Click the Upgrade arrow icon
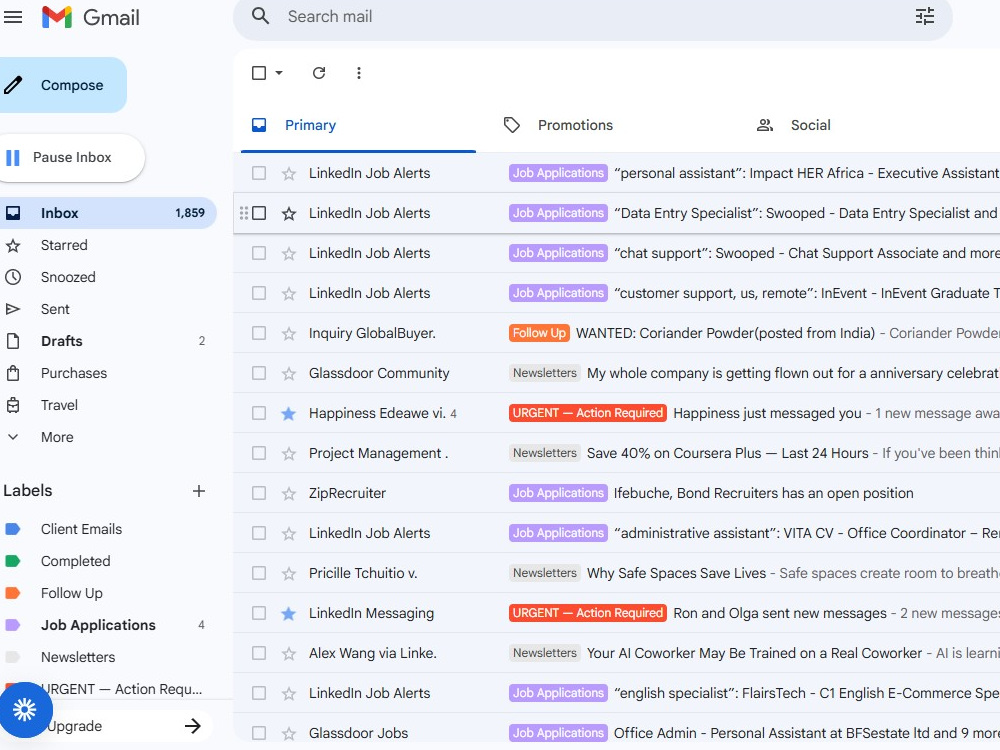1000x750 pixels. [192, 726]
